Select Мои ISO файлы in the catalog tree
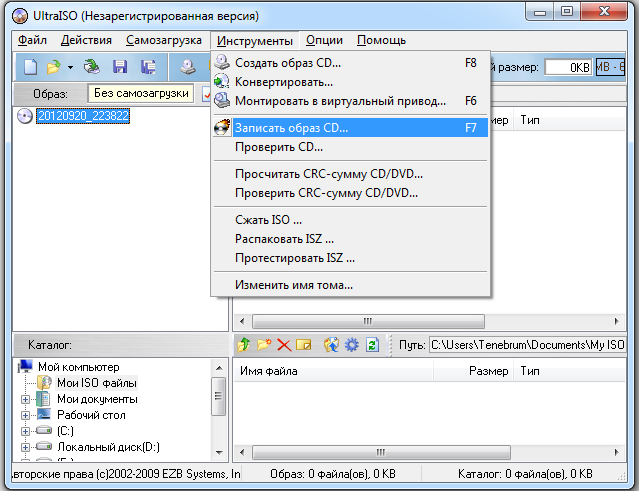 pos(97,383)
